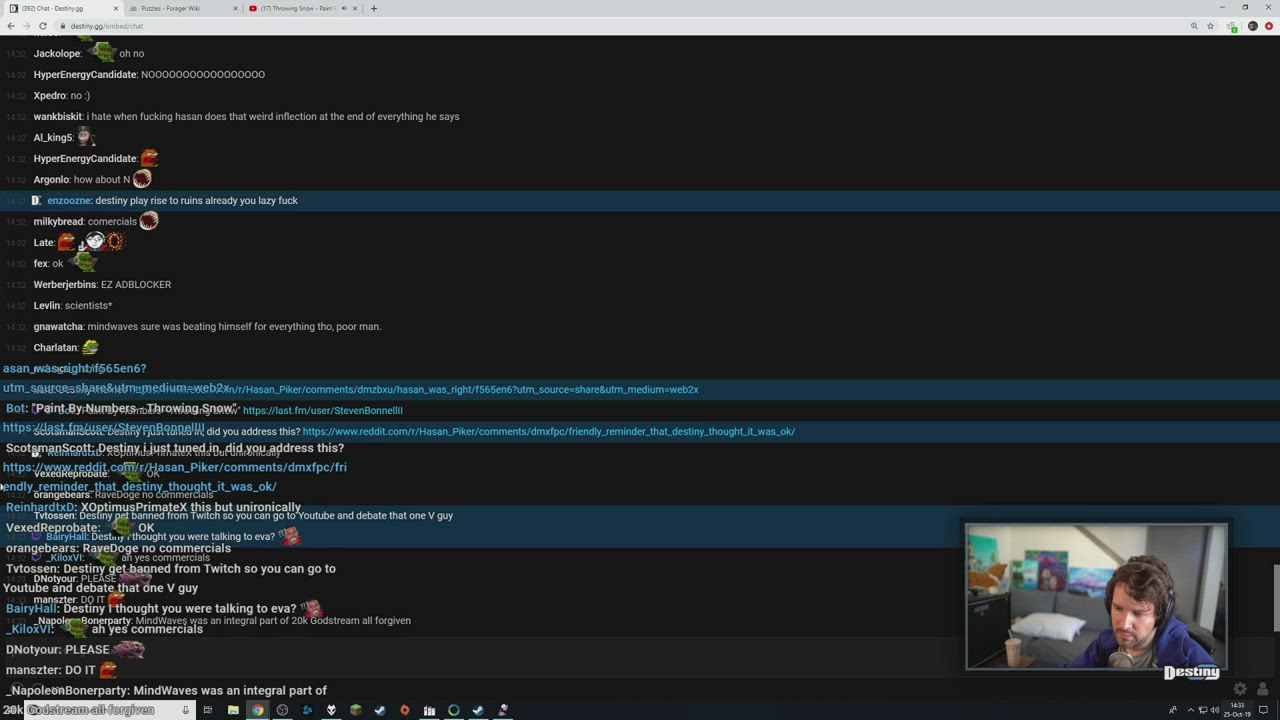Click taskbar microphone icon
The image size is (1280, 720).
[186, 710]
